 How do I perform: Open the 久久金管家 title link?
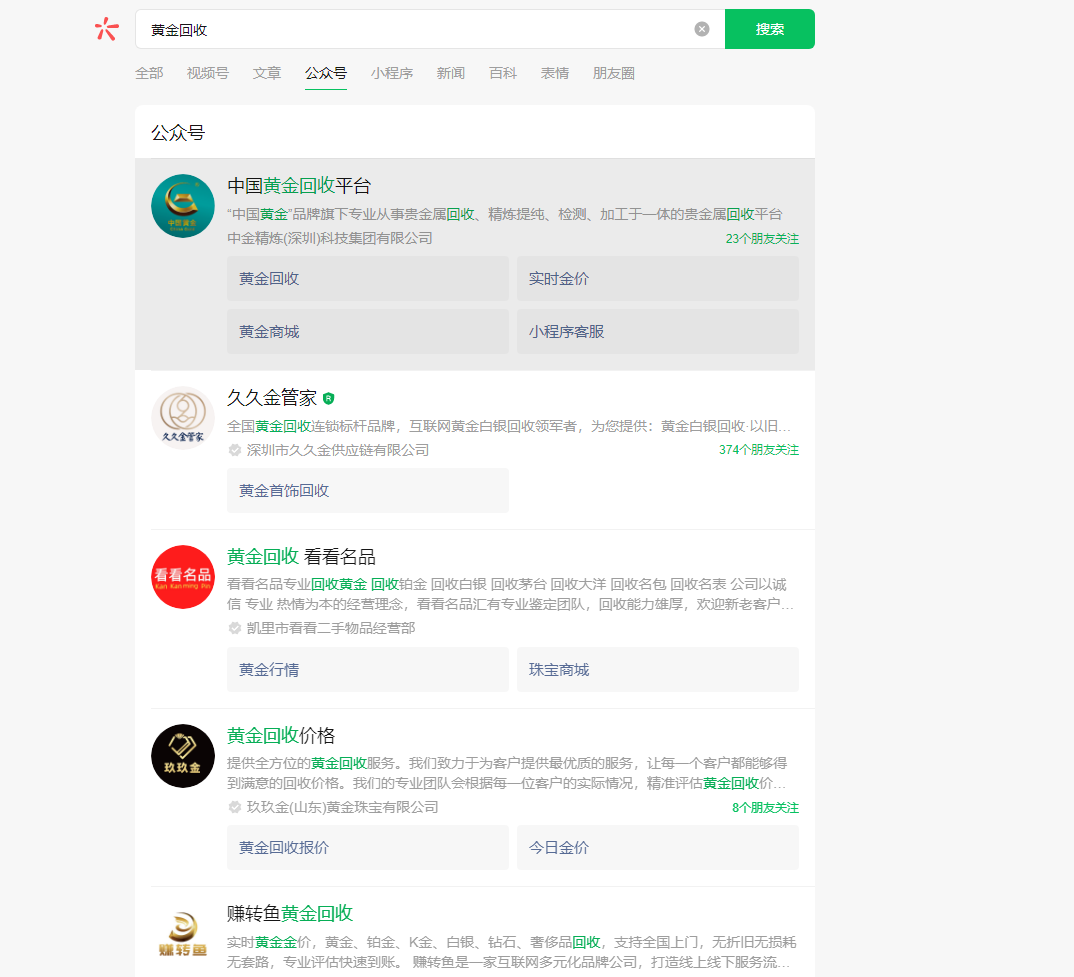coord(272,397)
